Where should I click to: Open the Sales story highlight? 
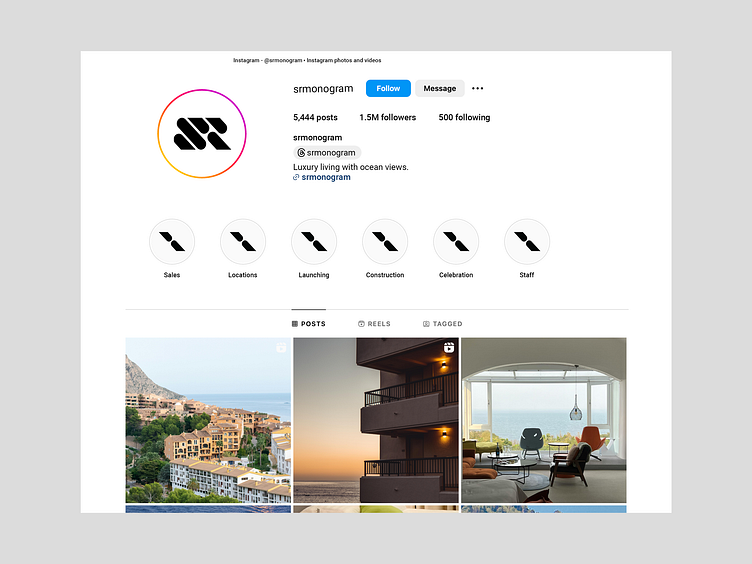172,242
